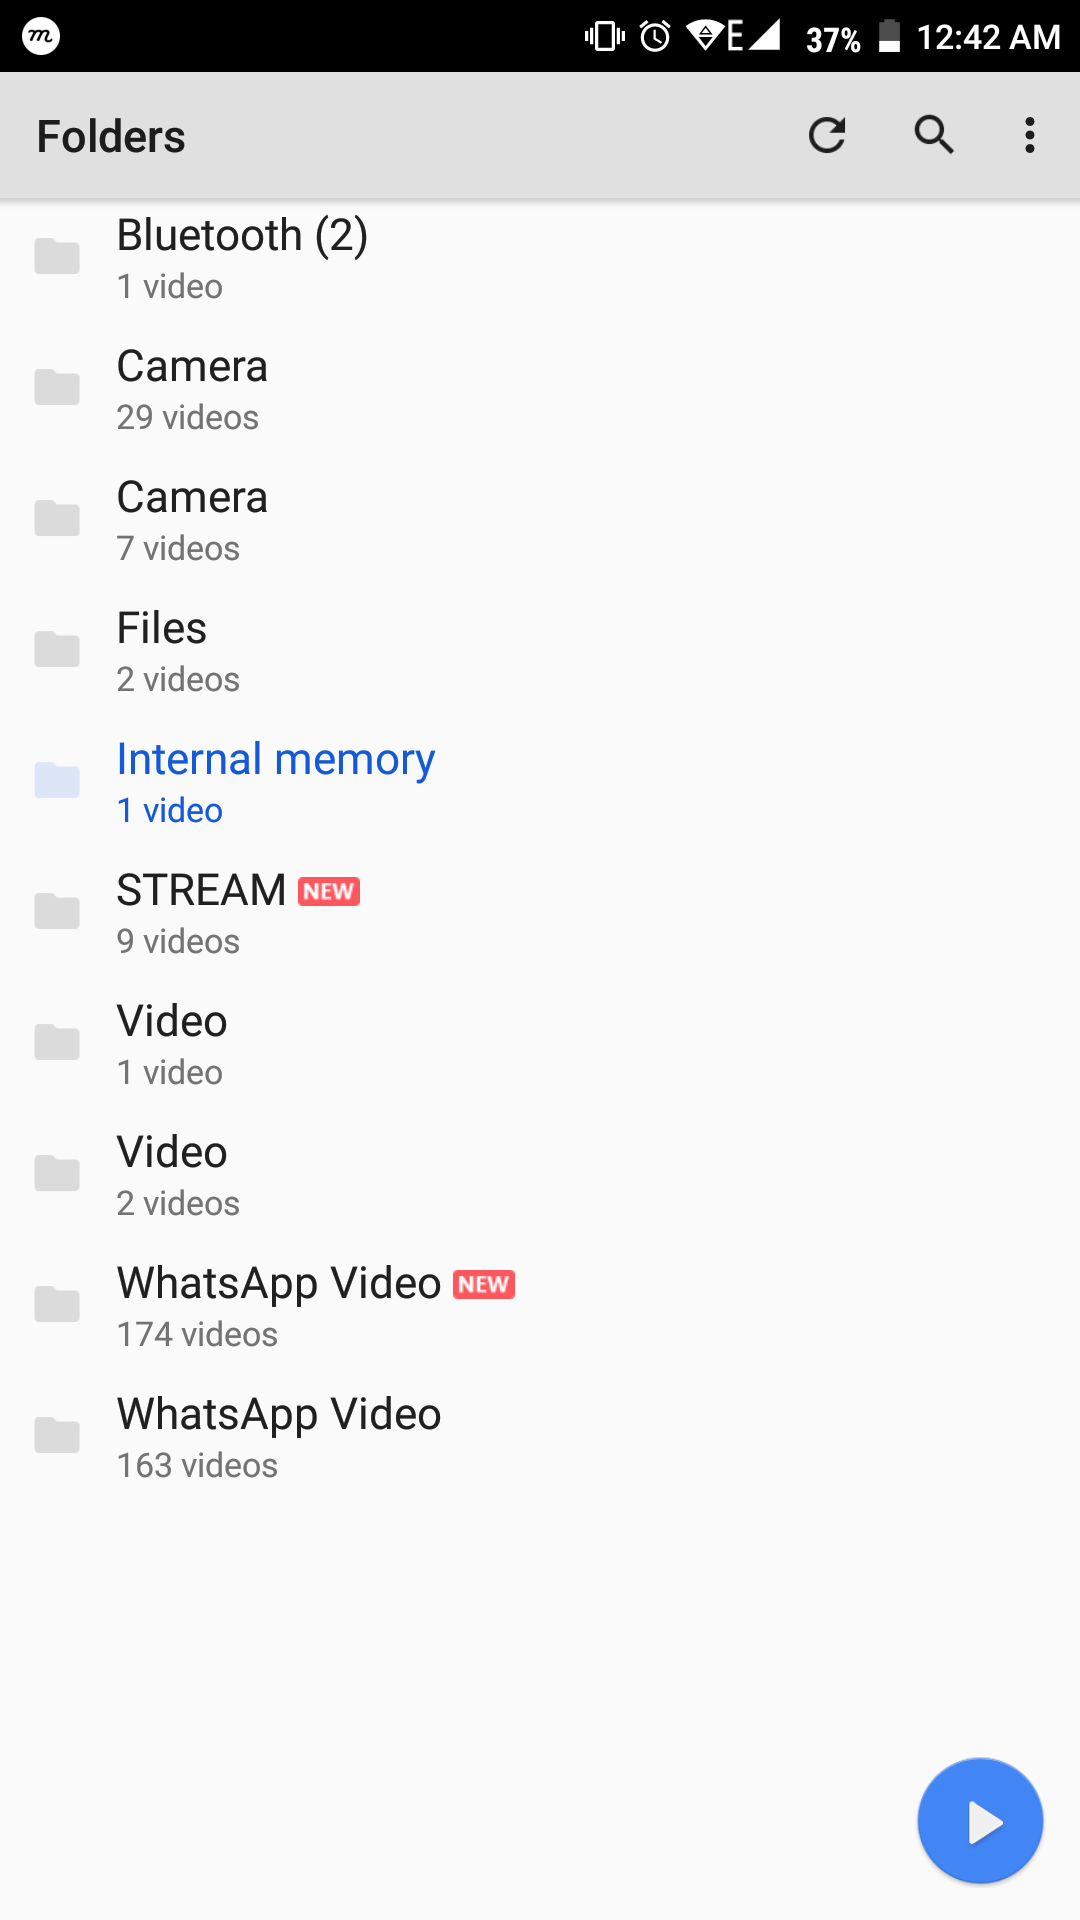The image size is (1080, 1920).
Task: Tap the Folders title in the header
Action: click(111, 136)
